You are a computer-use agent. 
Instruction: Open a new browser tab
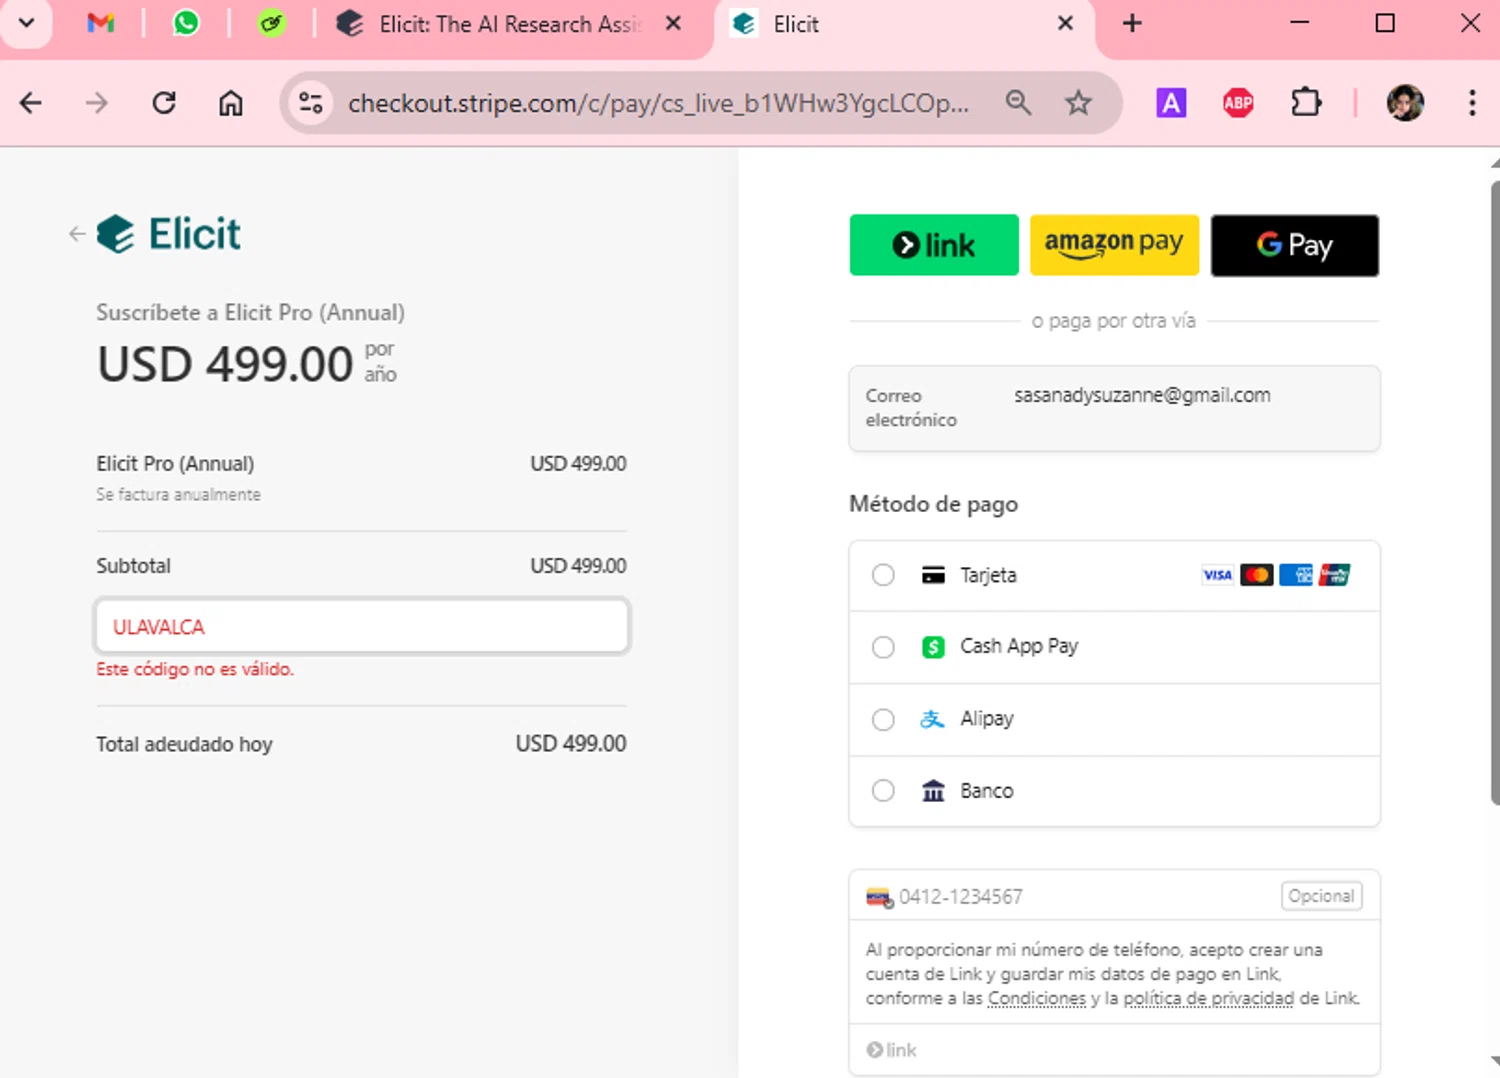point(1132,23)
